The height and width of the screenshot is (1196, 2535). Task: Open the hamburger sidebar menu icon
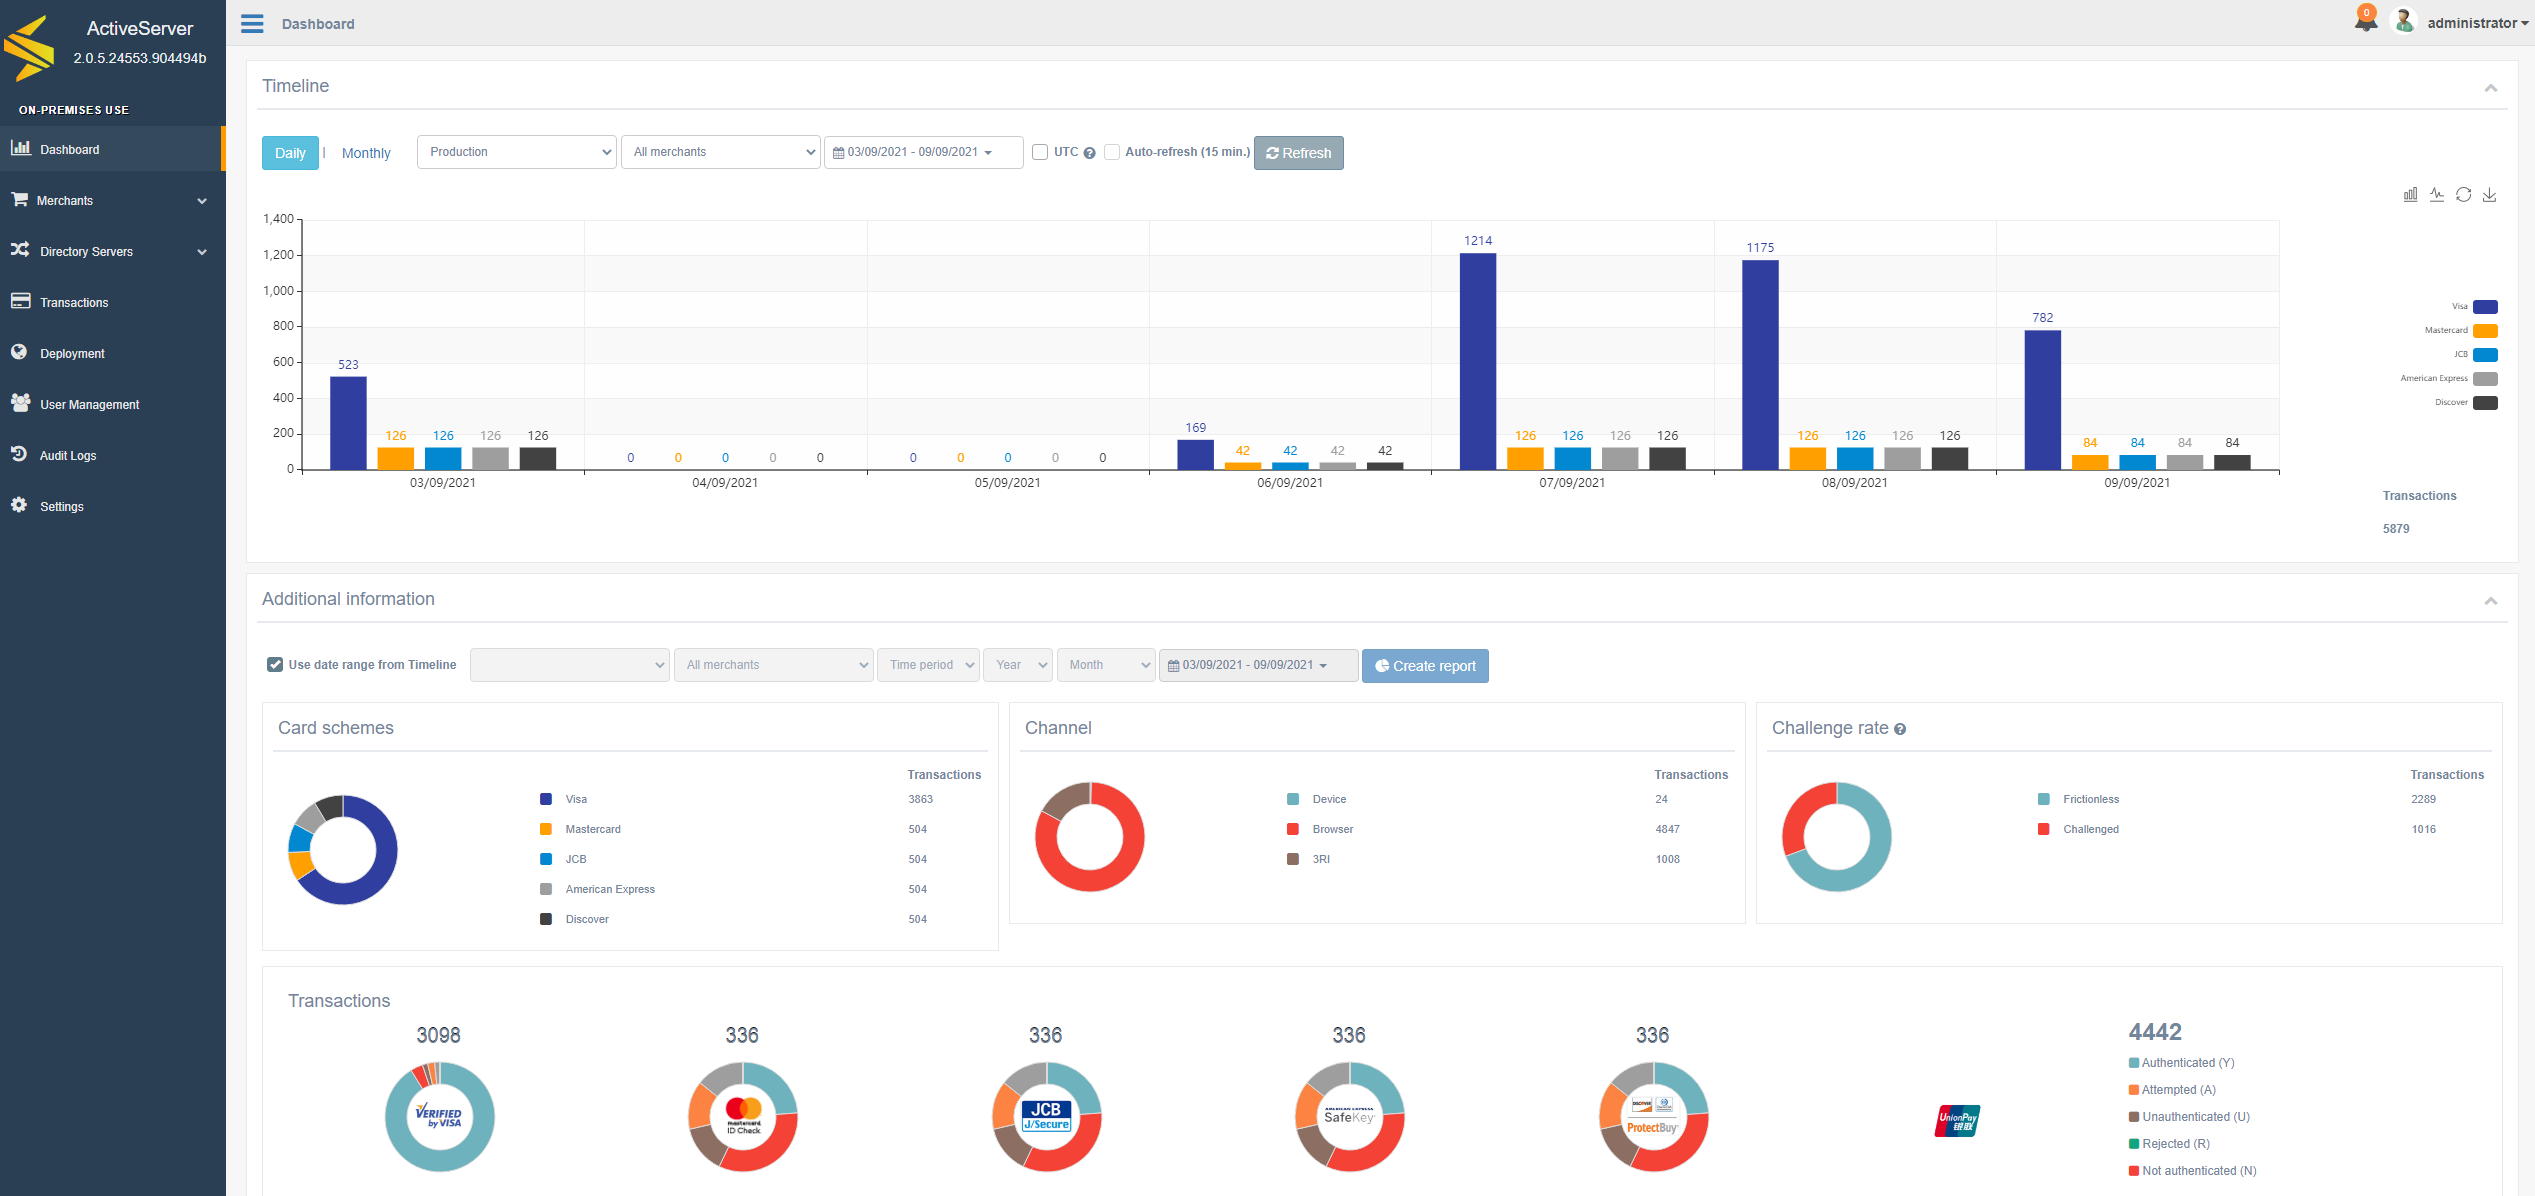click(x=252, y=24)
